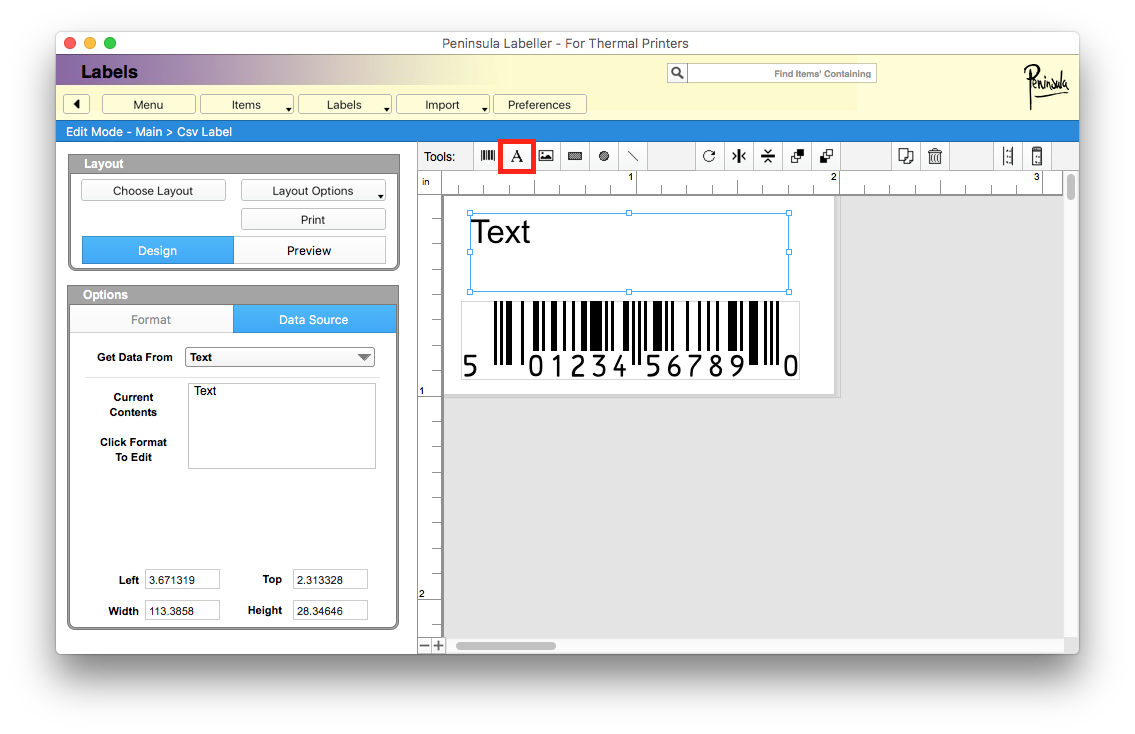The width and height of the screenshot is (1135, 734).
Task: Click the Choose Layout button
Action: coord(153,190)
